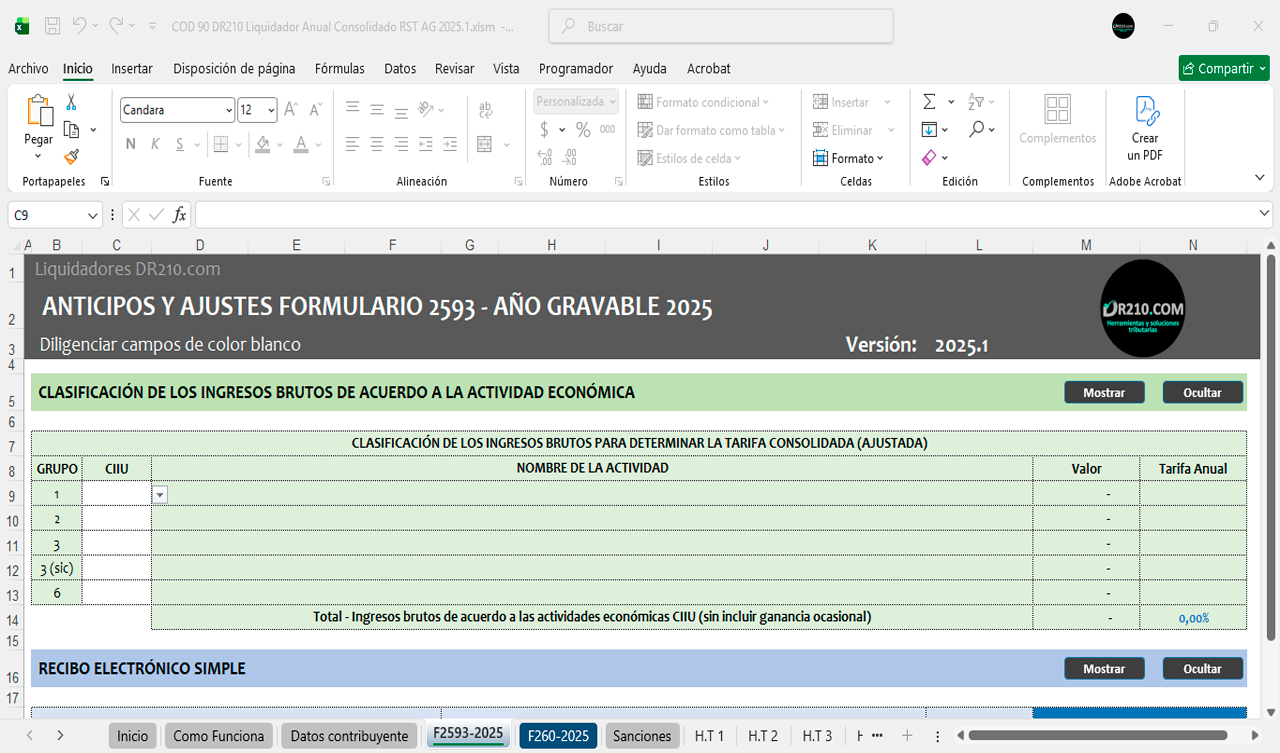Viewport: 1280px width, 753px height.
Task: Click the Crear un PDF icon
Action: [1145, 110]
